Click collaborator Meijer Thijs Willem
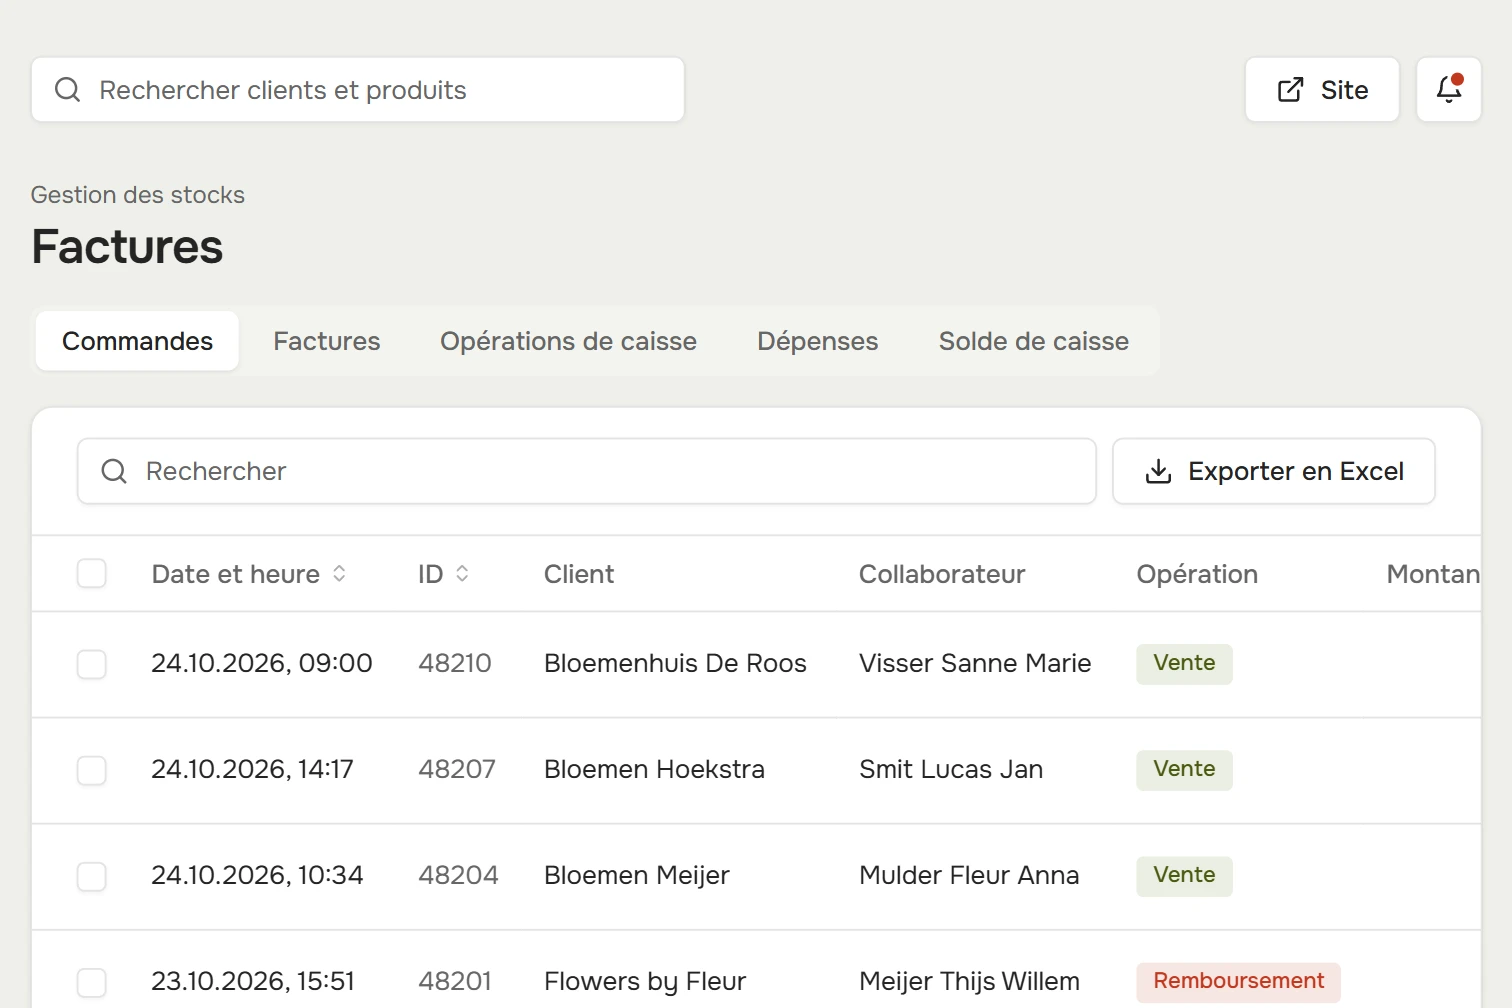 click(969, 981)
